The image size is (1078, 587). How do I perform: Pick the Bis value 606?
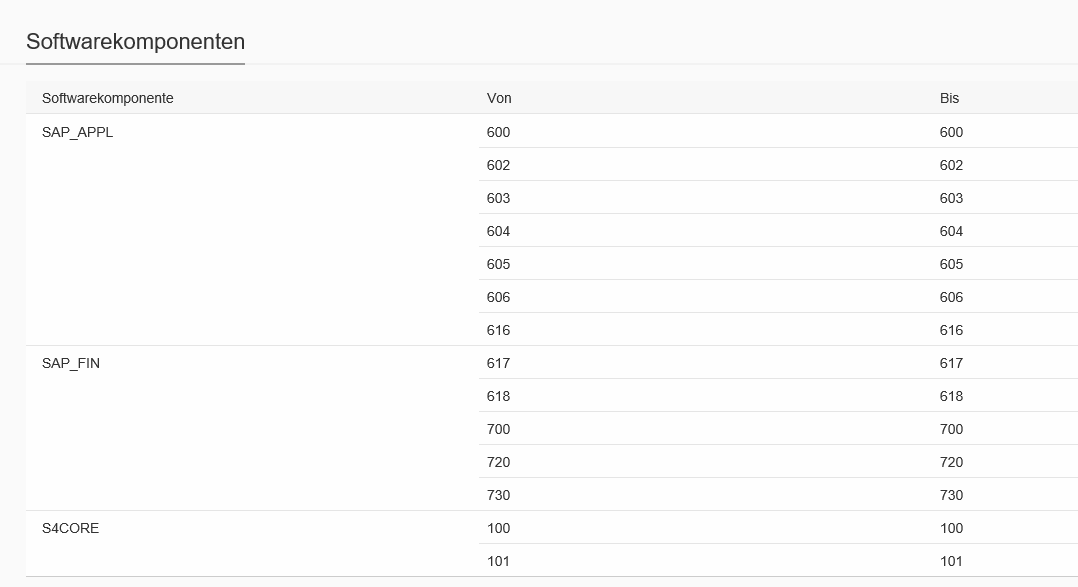point(951,297)
